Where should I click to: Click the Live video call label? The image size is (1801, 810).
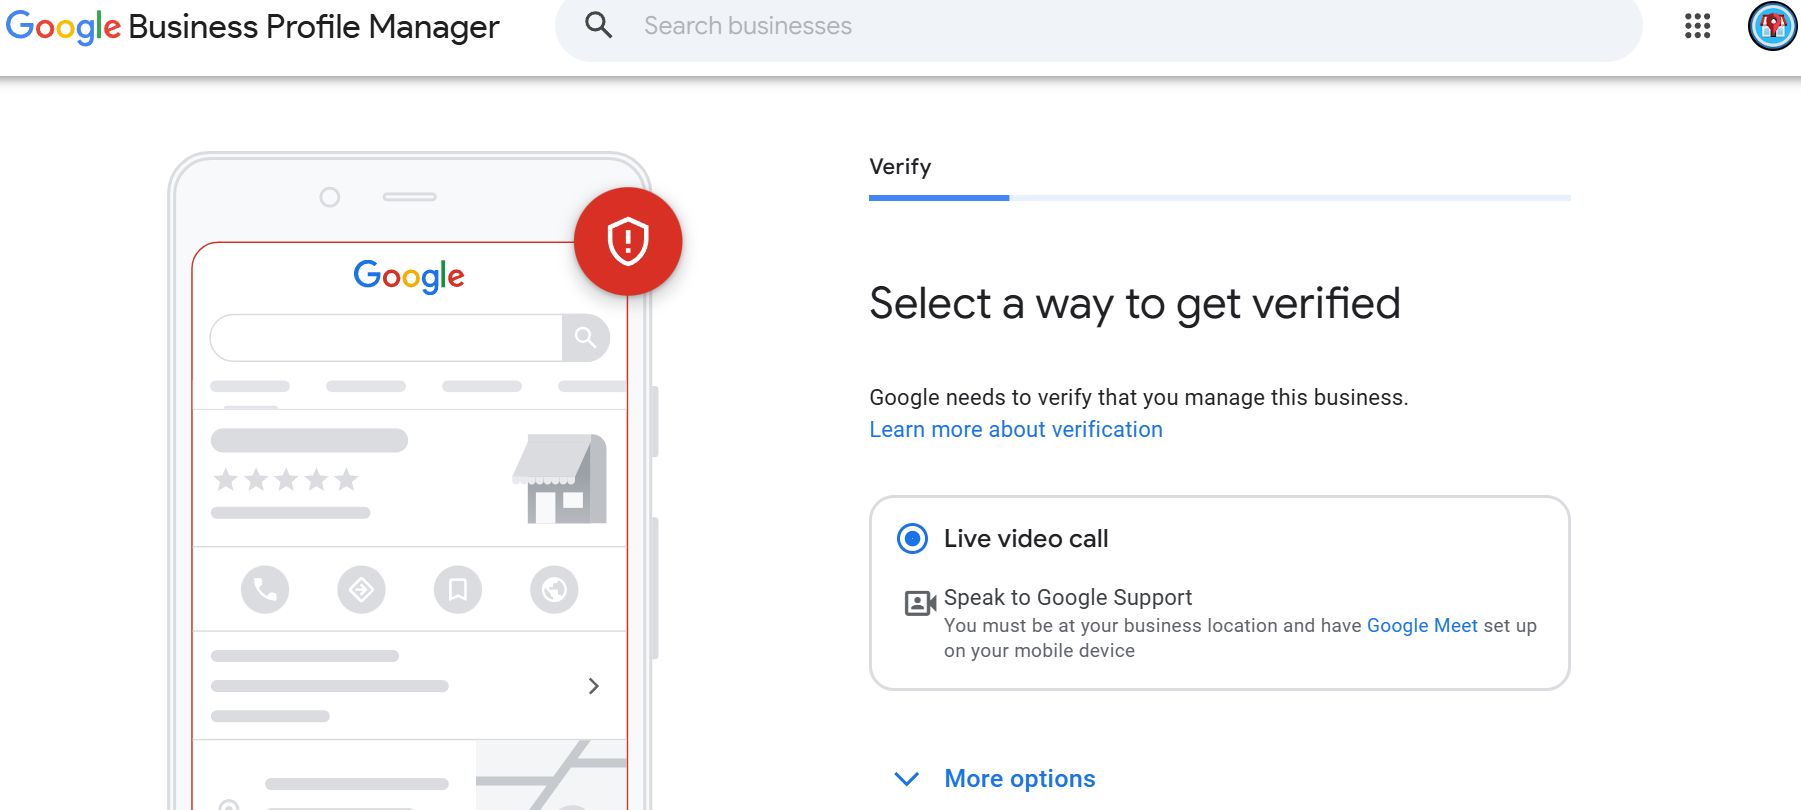tap(1026, 539)
